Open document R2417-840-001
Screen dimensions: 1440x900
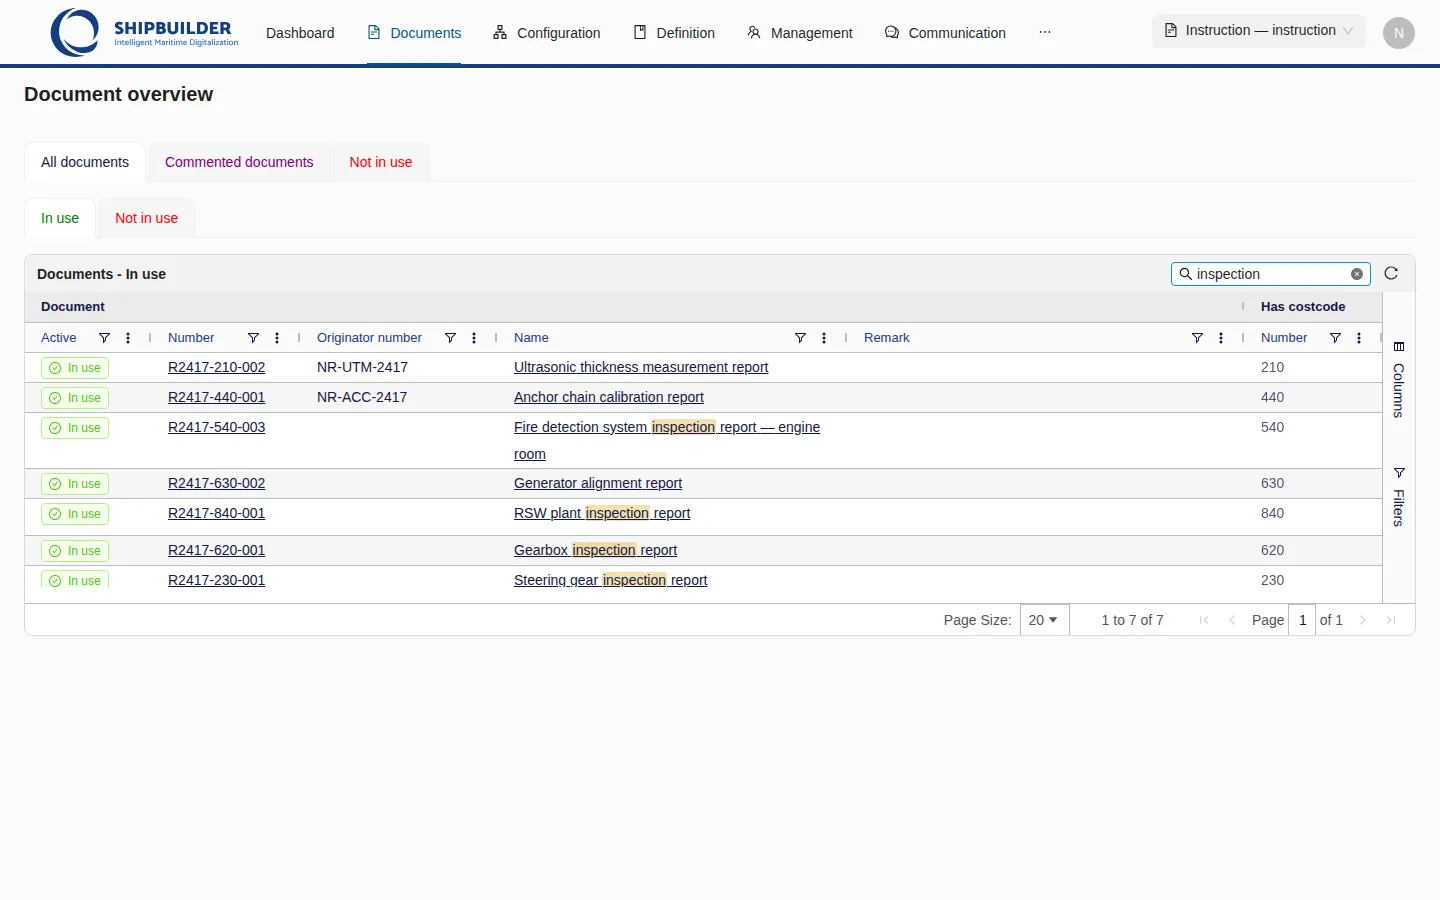217,513
